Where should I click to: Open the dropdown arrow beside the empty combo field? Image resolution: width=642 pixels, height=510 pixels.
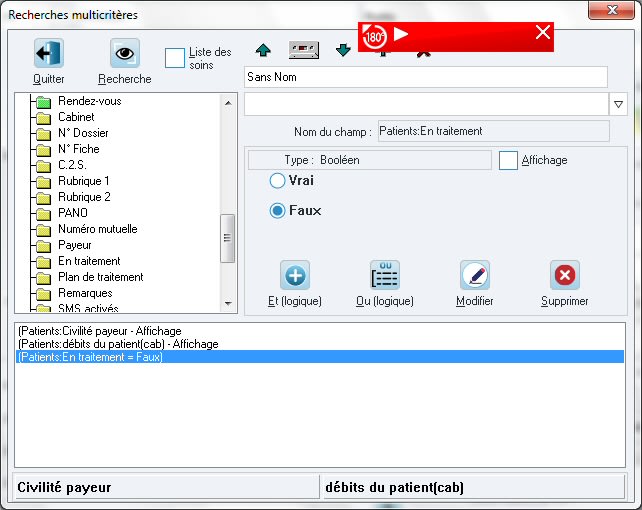point(618,104)
